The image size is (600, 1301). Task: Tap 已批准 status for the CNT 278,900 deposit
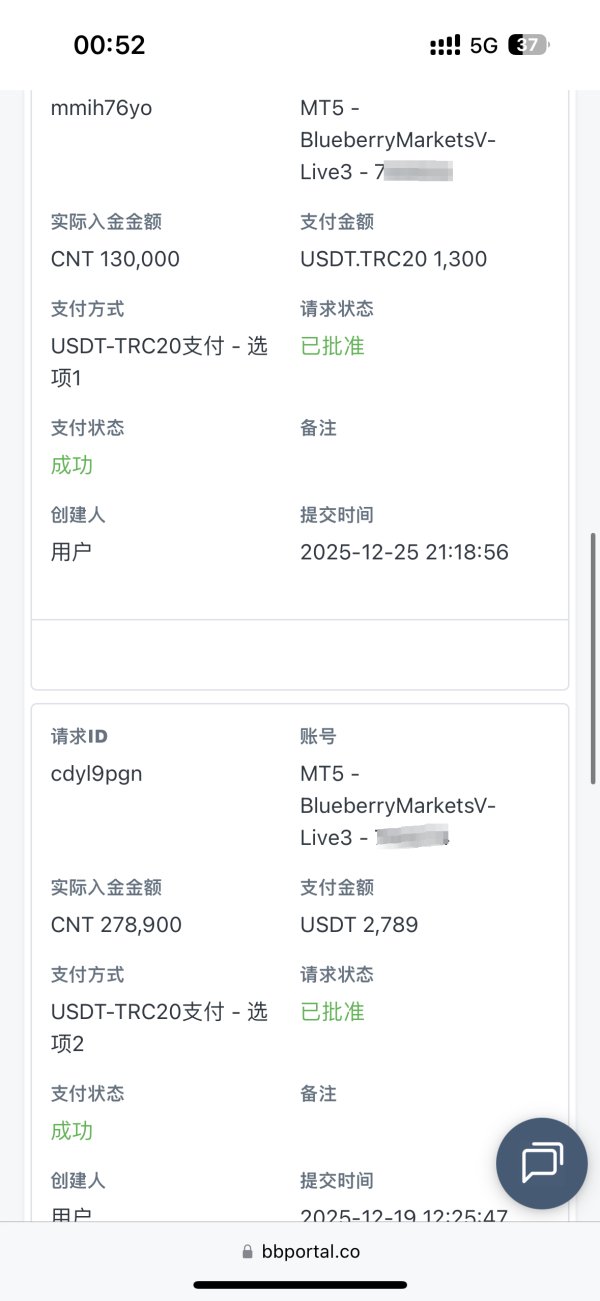(332, 1012)
